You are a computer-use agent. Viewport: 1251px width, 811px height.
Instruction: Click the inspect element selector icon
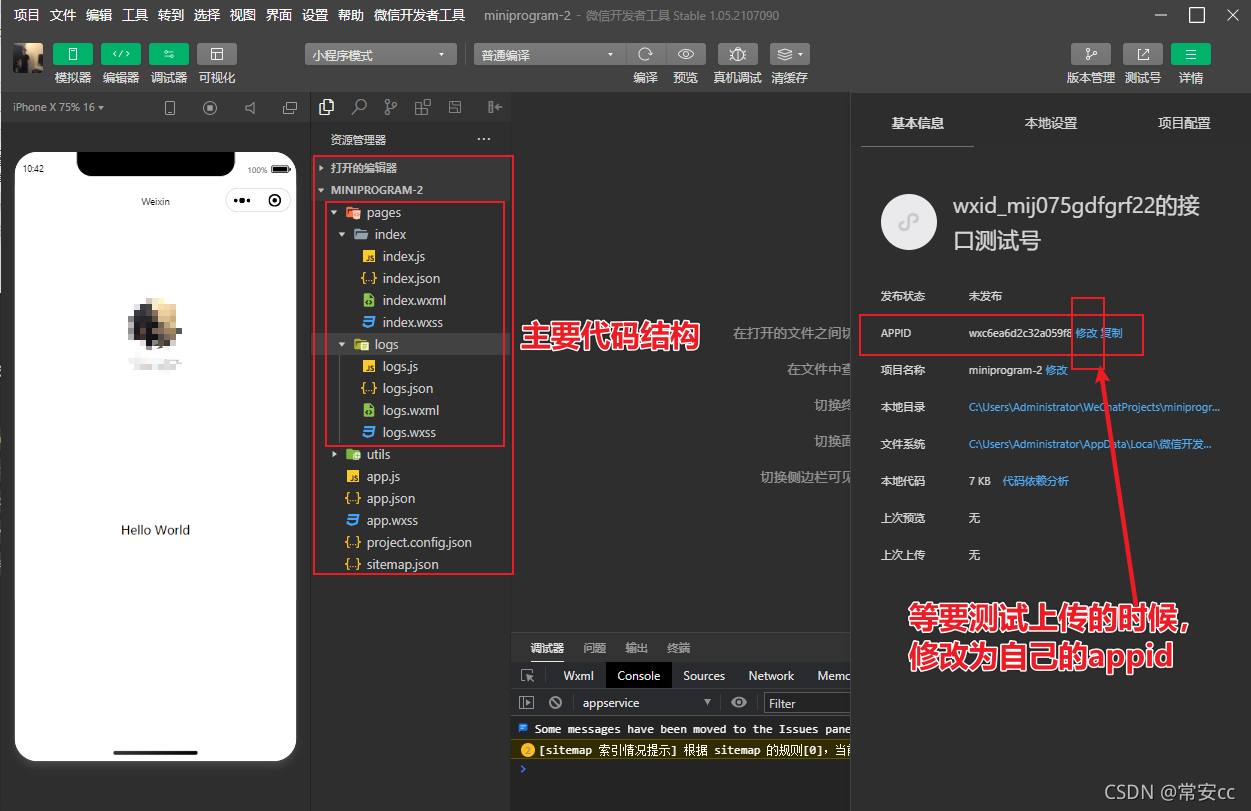point(528,675)
